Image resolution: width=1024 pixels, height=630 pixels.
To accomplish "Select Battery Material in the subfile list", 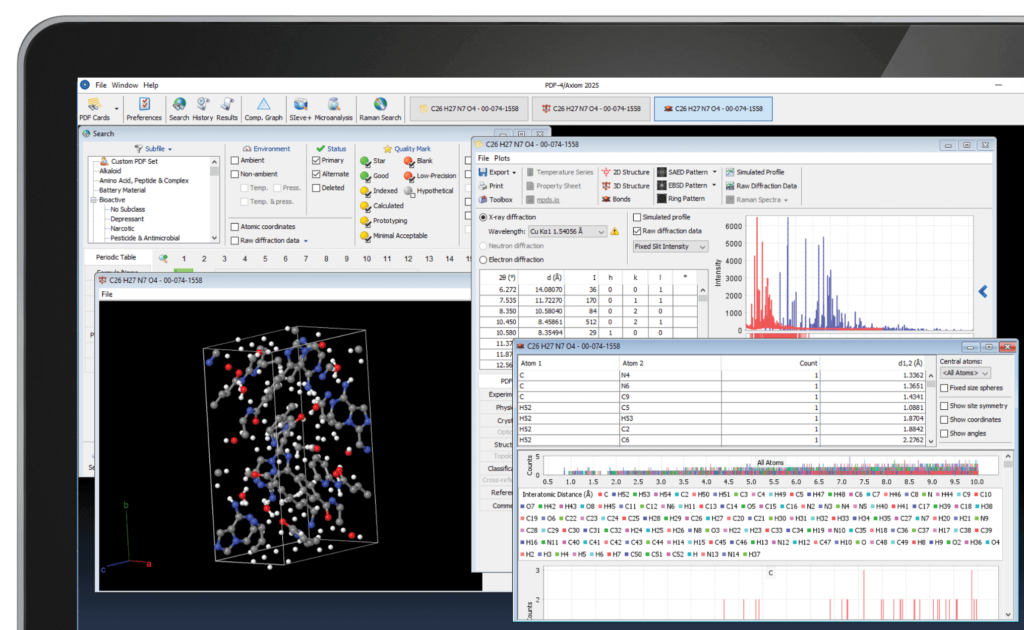I will click(x=123, y=190).
